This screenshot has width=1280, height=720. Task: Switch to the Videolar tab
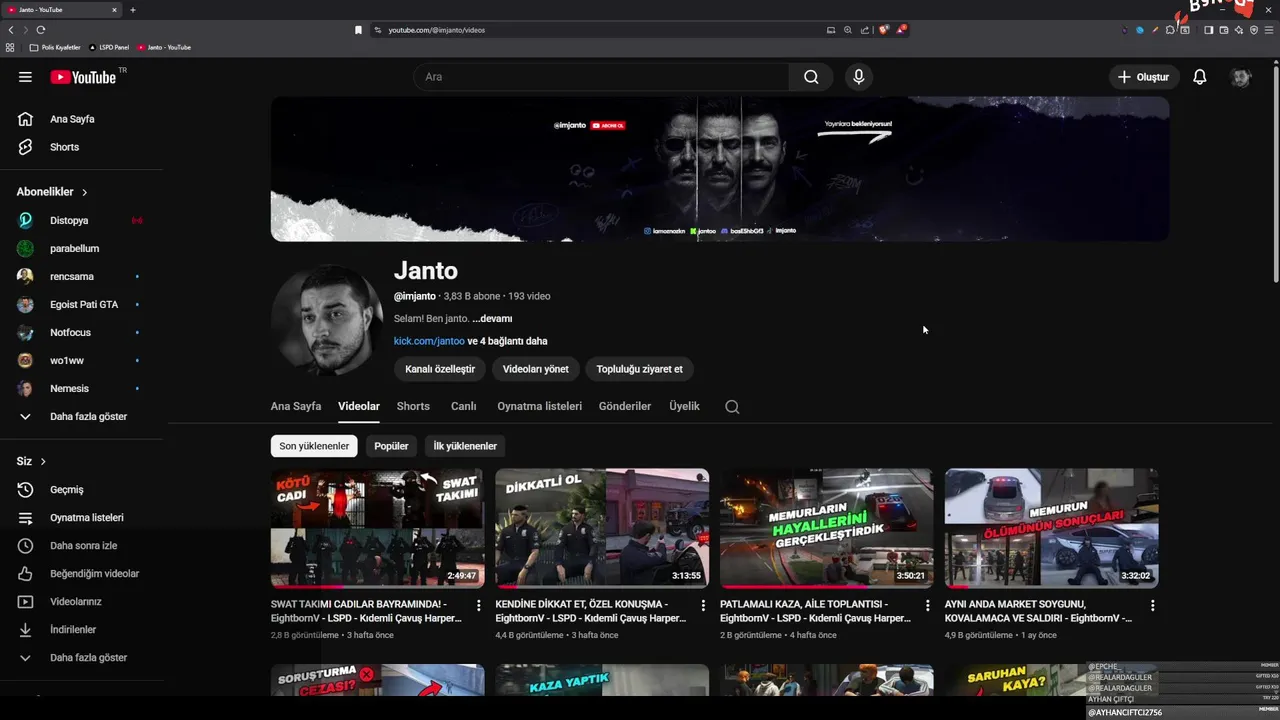pyautogui.click(x=359, y=407)
